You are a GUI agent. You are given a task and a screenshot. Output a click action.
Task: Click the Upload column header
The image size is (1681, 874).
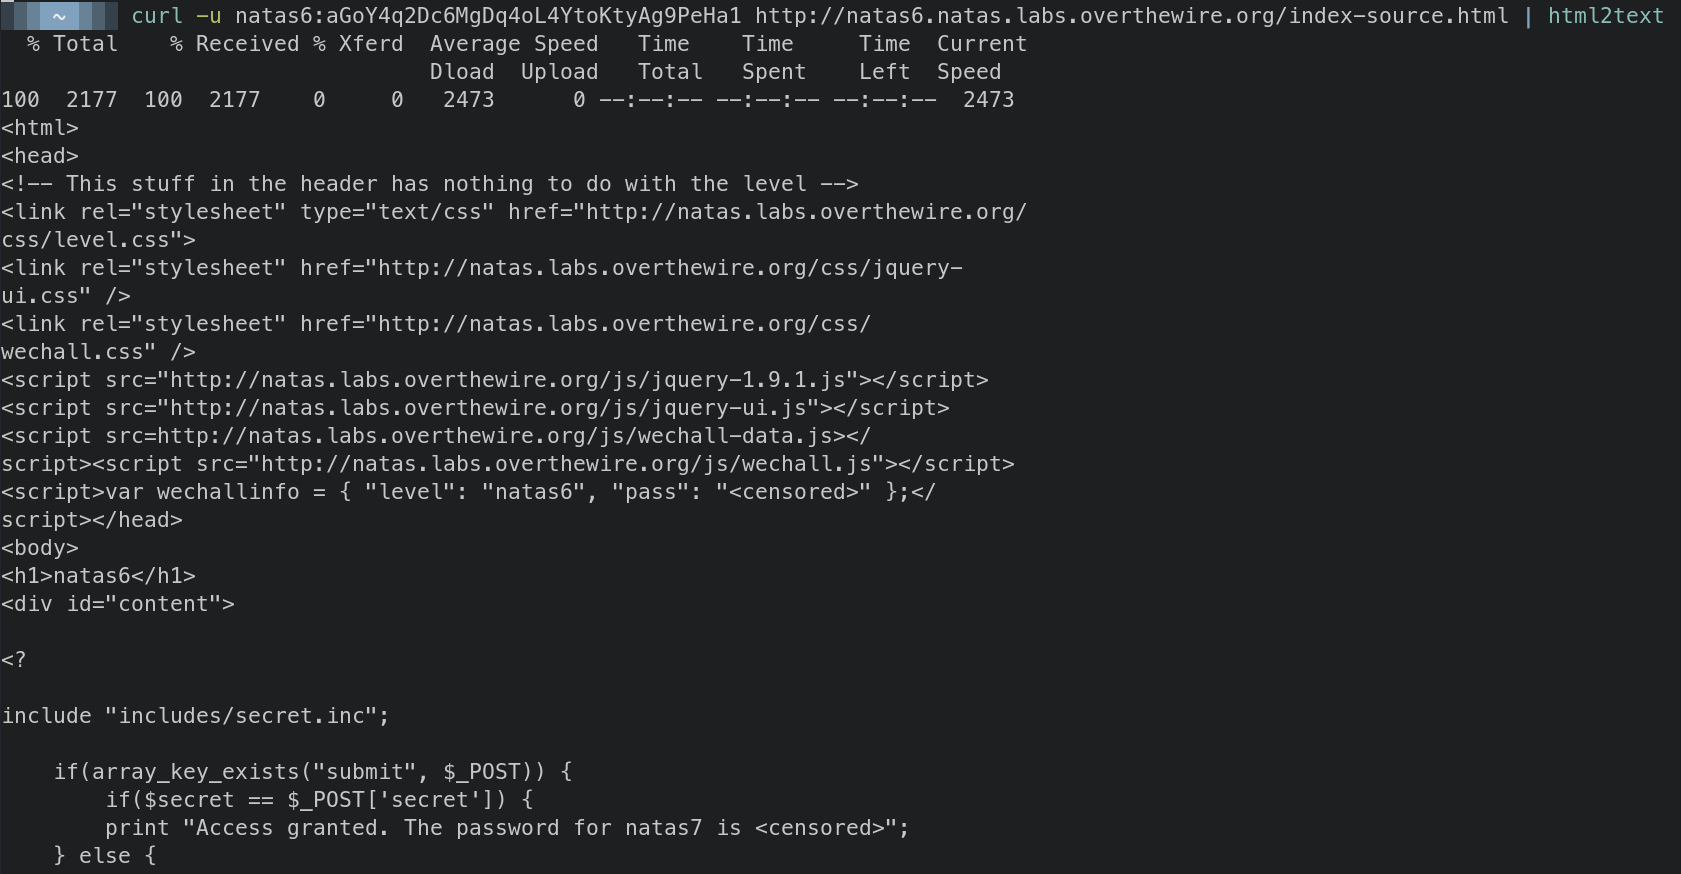(x=559, y=72)
